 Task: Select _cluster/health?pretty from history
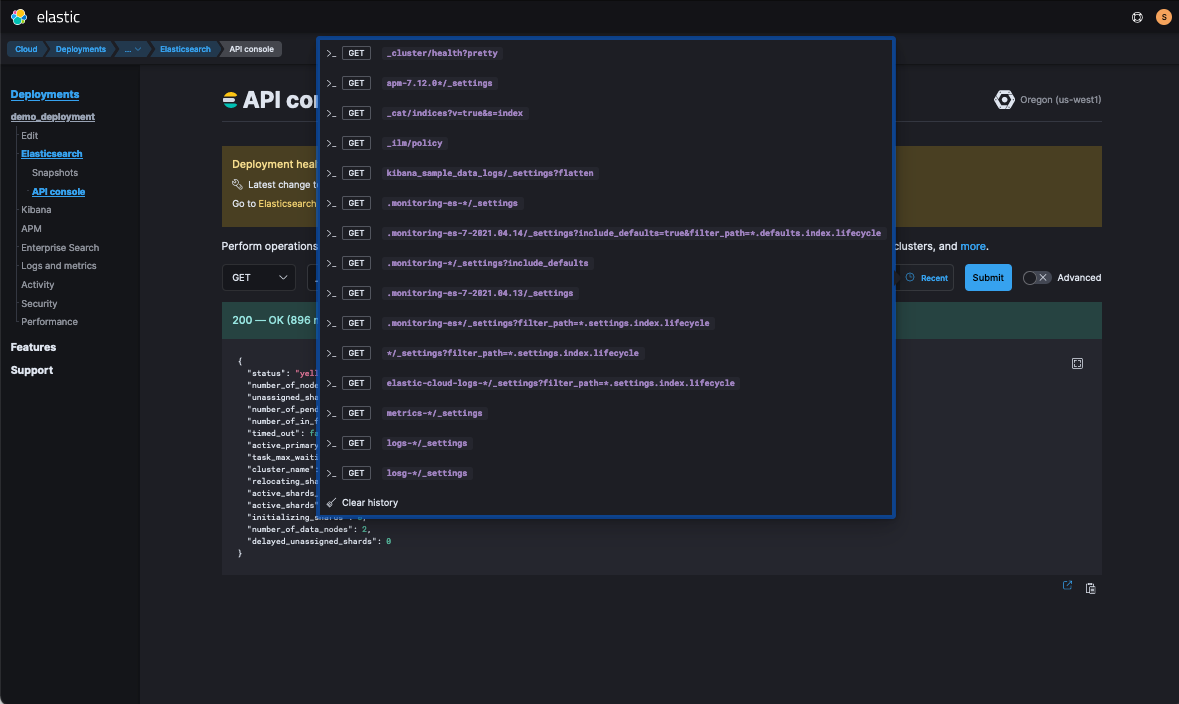pyautogui.click(x=441, y=53)
